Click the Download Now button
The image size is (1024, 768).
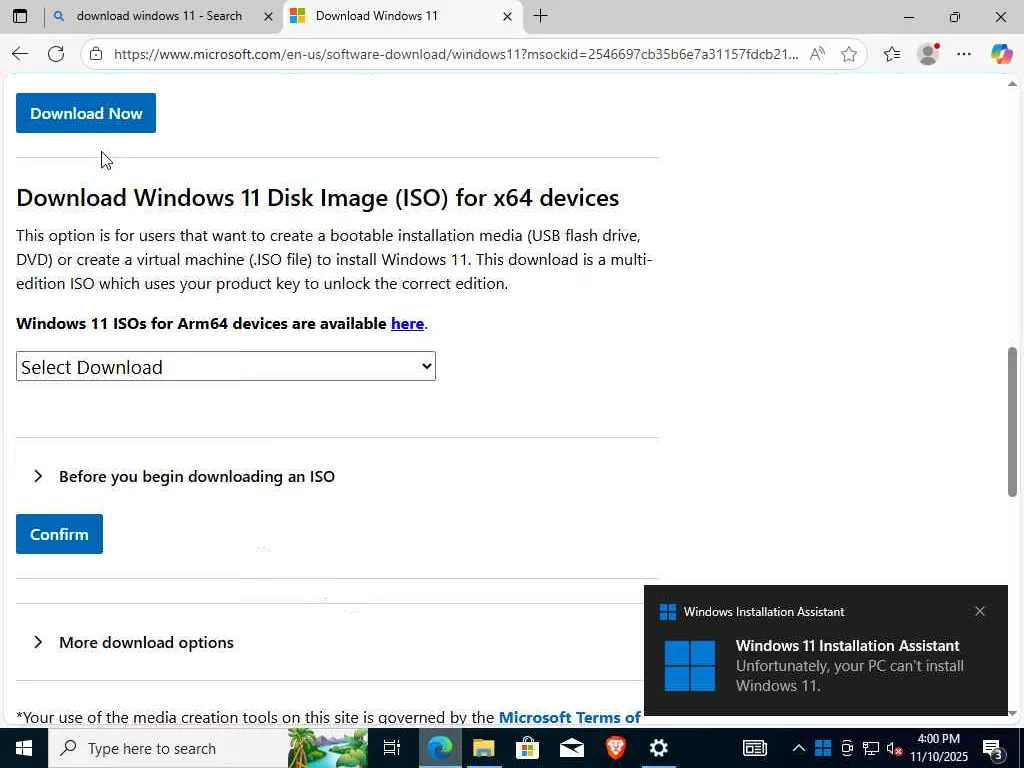[86, 113]
